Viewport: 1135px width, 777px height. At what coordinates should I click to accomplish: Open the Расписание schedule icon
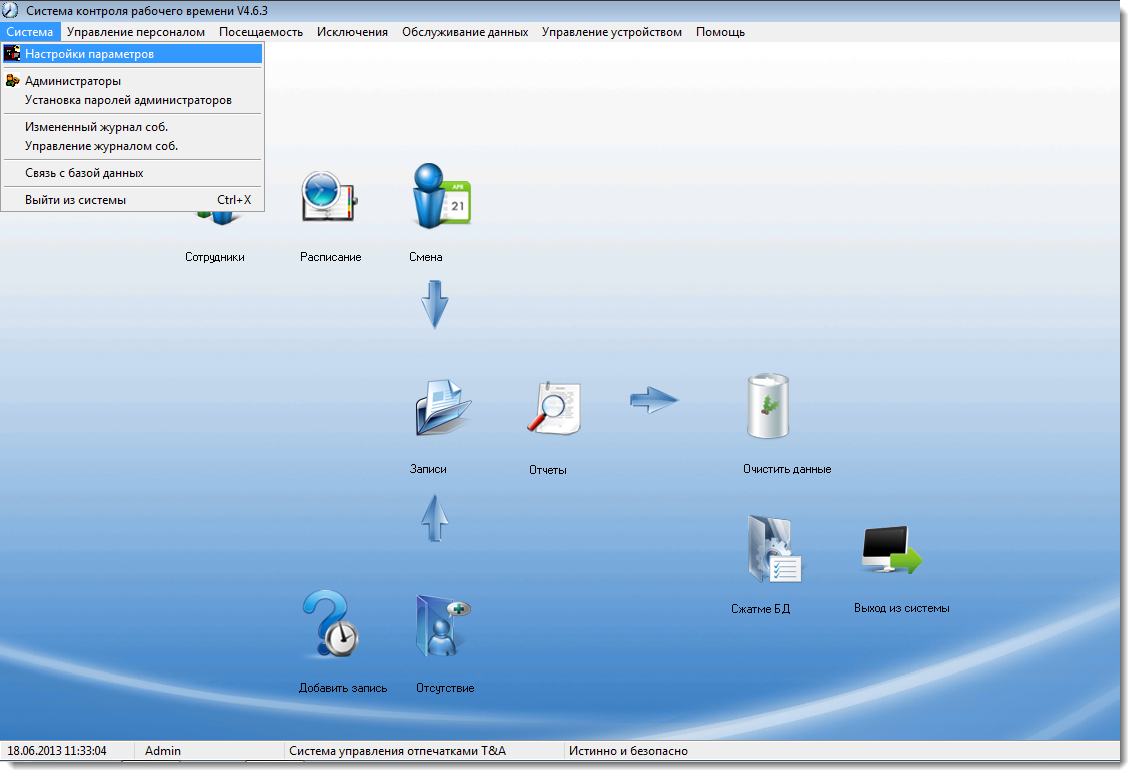329,197
